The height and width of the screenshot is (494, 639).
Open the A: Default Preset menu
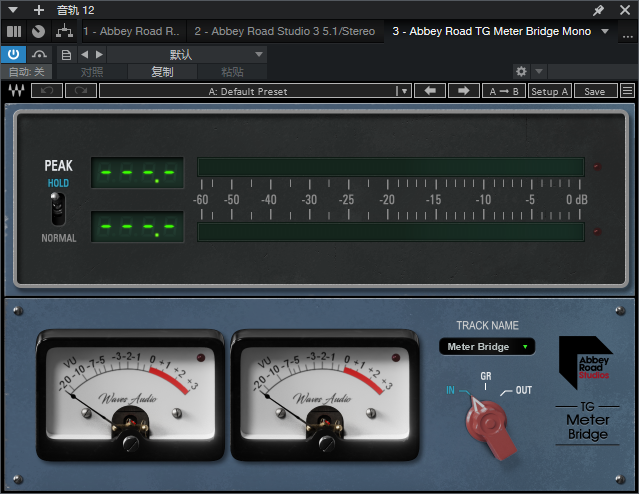(x=256, y=91)
